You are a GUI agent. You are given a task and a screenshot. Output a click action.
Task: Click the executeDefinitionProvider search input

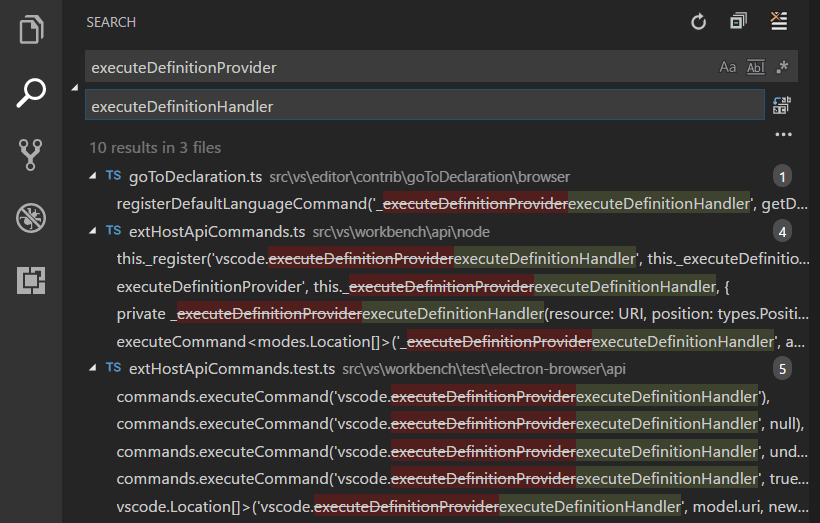coord(400,68)
